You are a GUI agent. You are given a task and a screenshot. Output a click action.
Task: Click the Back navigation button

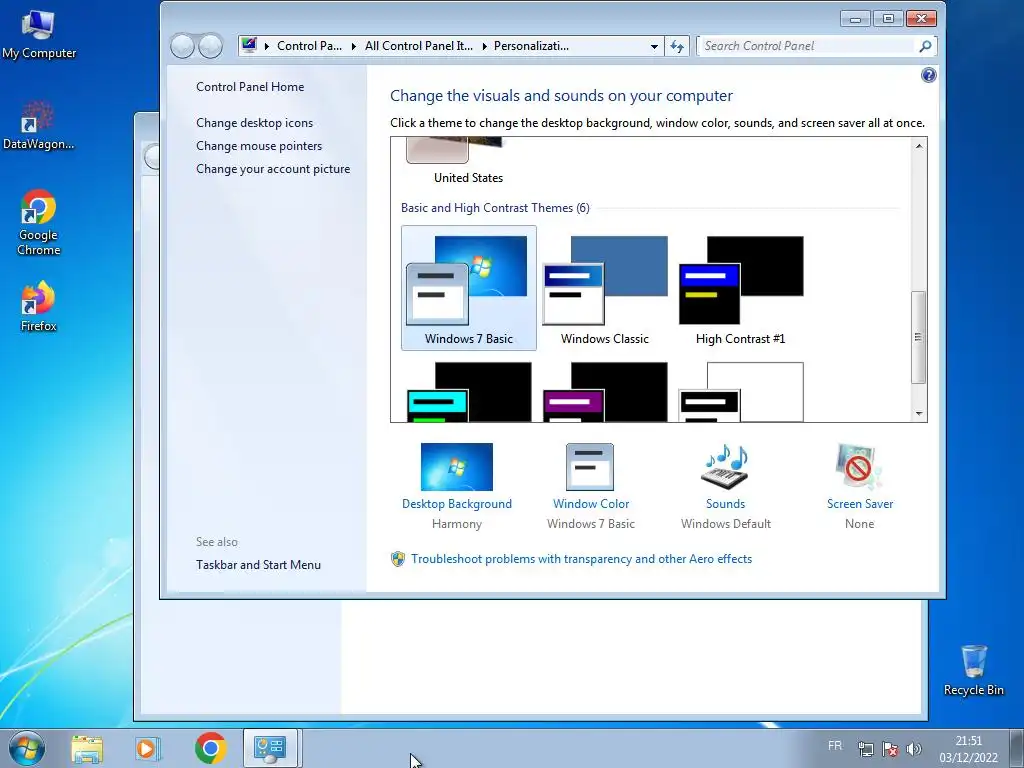(182, 46)
